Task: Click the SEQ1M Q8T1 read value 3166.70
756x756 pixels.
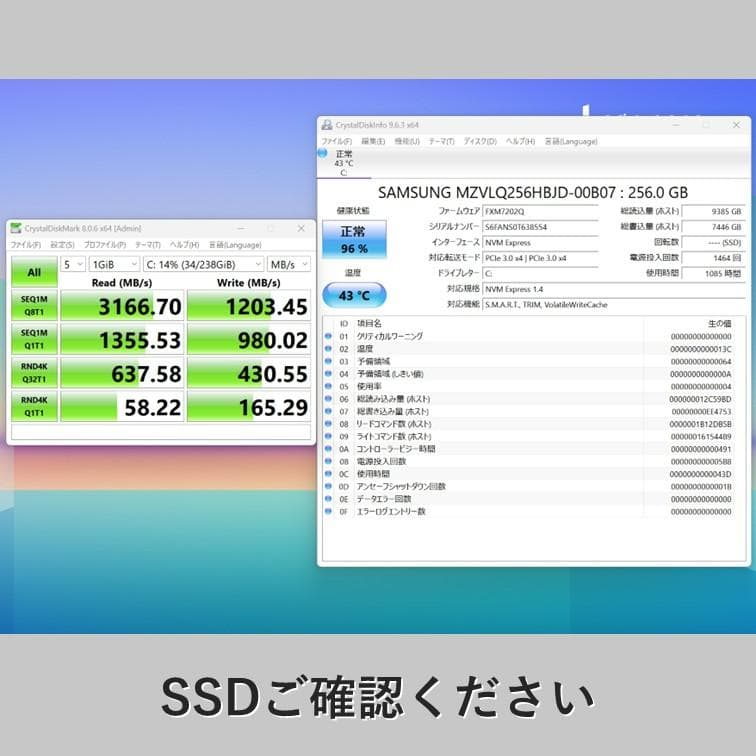Action: click(x=122, y=306)
